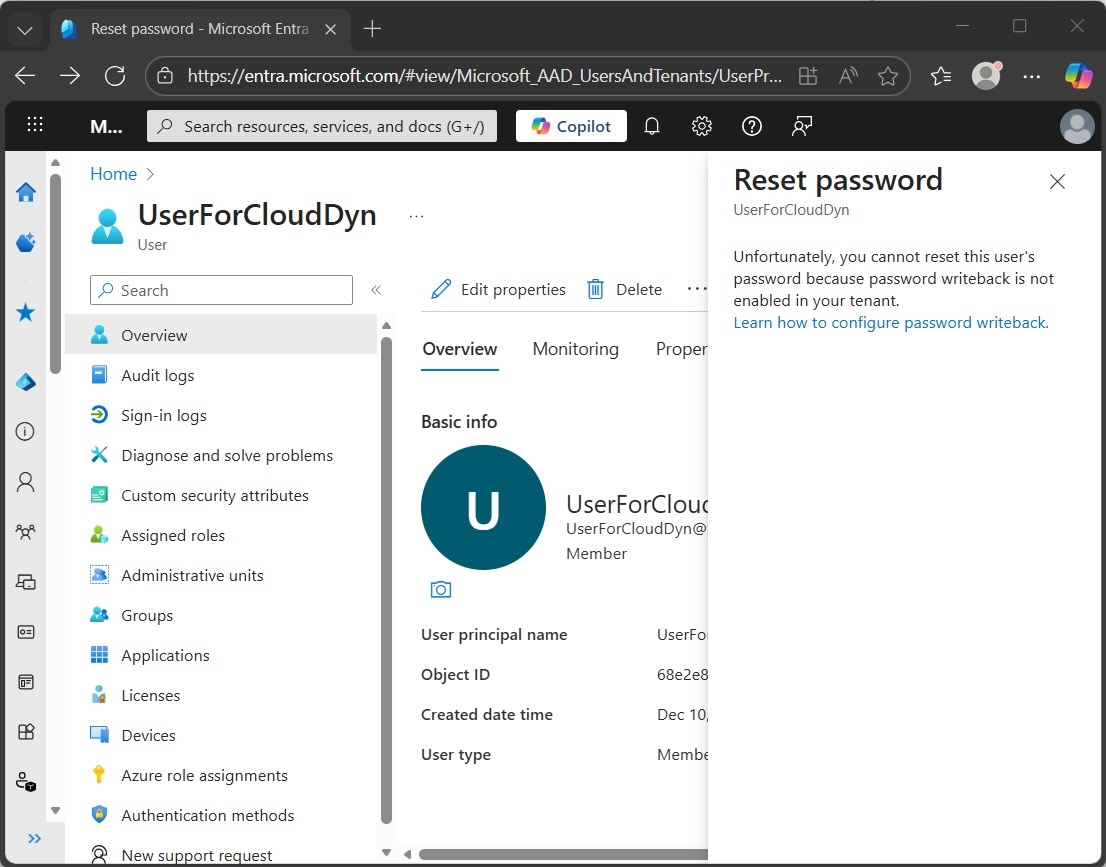Open Home in the left navigation rail
Viewport: 1106px width, 867px height.
tap(26, 193)
